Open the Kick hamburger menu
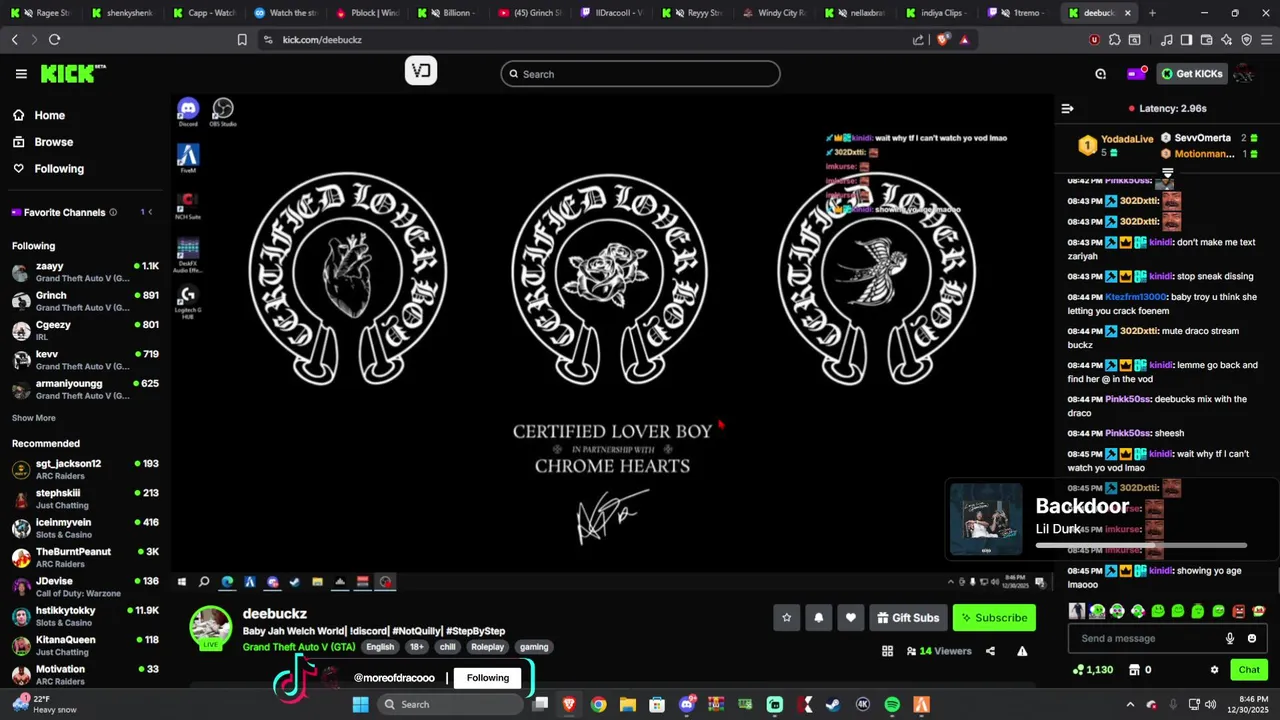Viewport: 1280px width, 720px height. pos(21,74)
